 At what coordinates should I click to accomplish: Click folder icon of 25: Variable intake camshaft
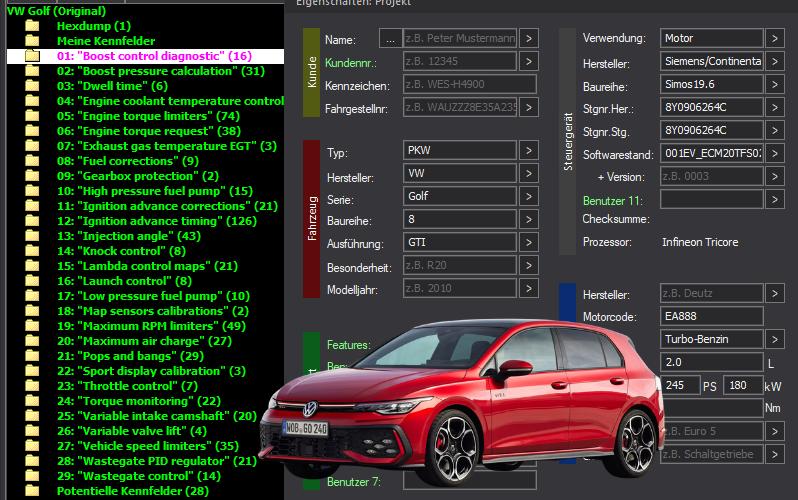[32, 415]
